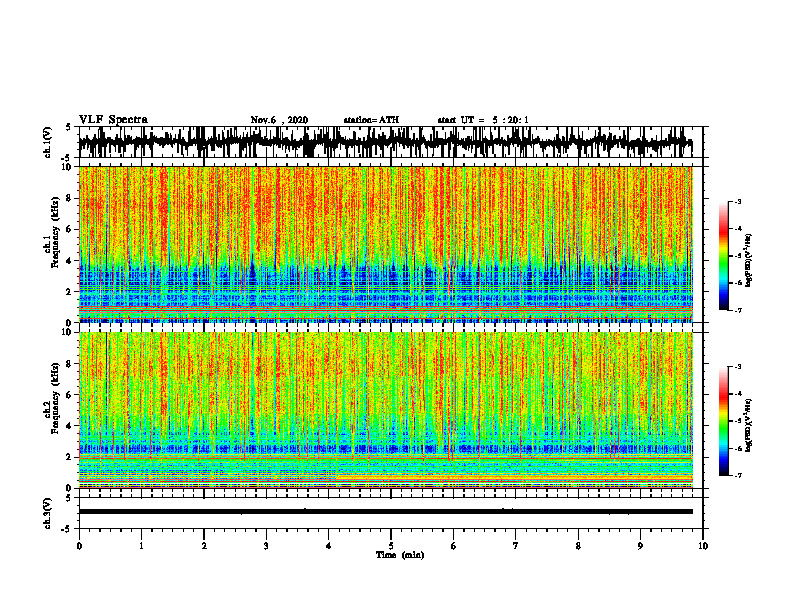Click the "4" kHz tick on ch.1 frequency axis
The image size is (792, 612).
70,261
